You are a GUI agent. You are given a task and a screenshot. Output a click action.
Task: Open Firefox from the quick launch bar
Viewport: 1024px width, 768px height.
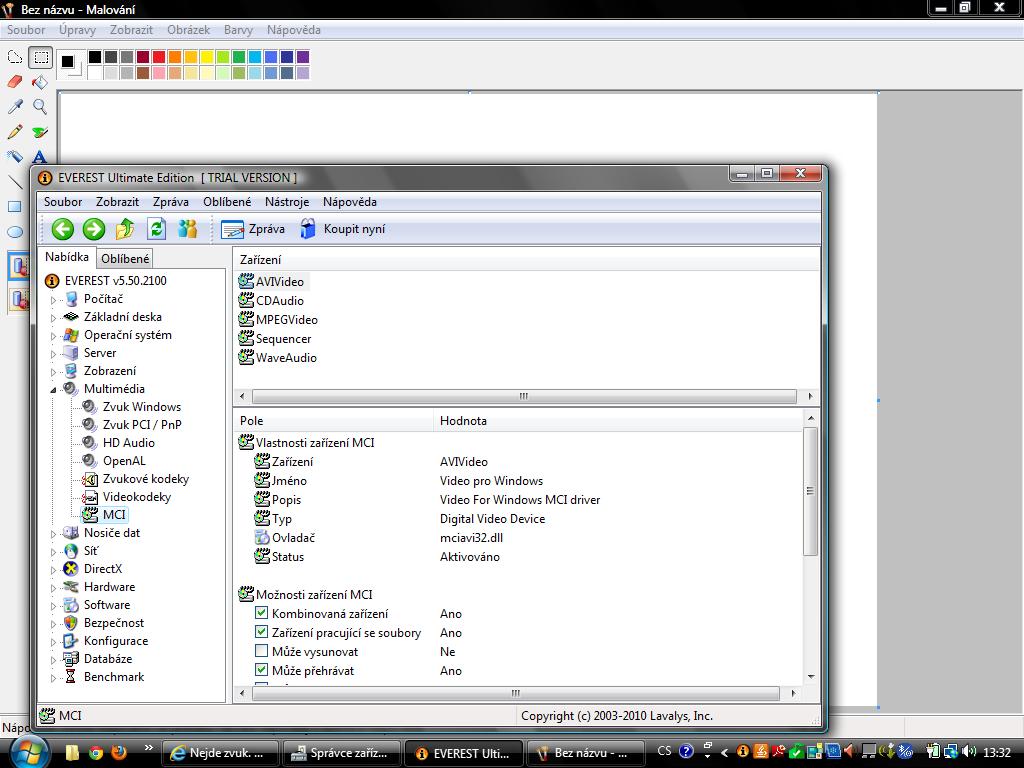point(118,752)
